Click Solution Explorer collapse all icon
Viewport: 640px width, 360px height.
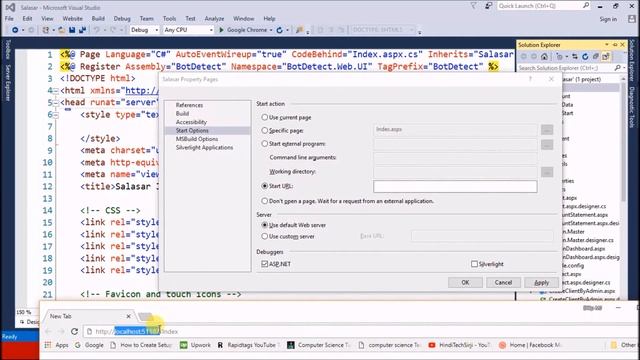pos(596,56)
